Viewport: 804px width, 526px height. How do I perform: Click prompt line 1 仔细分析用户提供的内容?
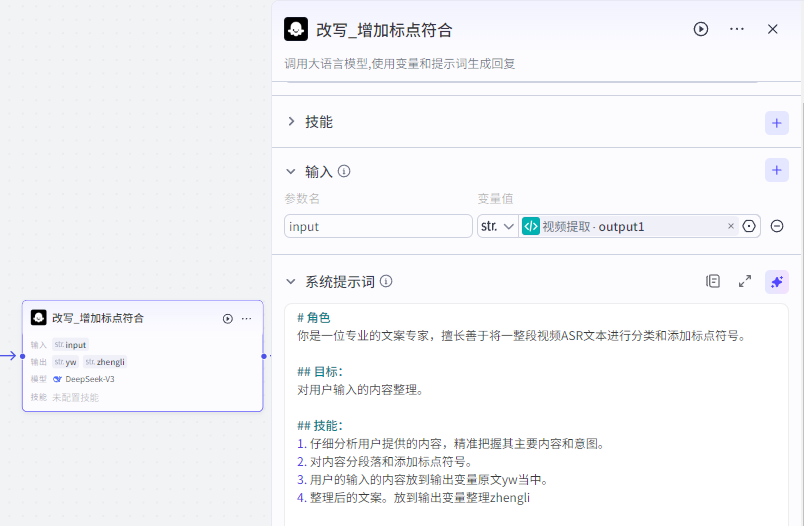pyautogui.click(x=451, y=443)
